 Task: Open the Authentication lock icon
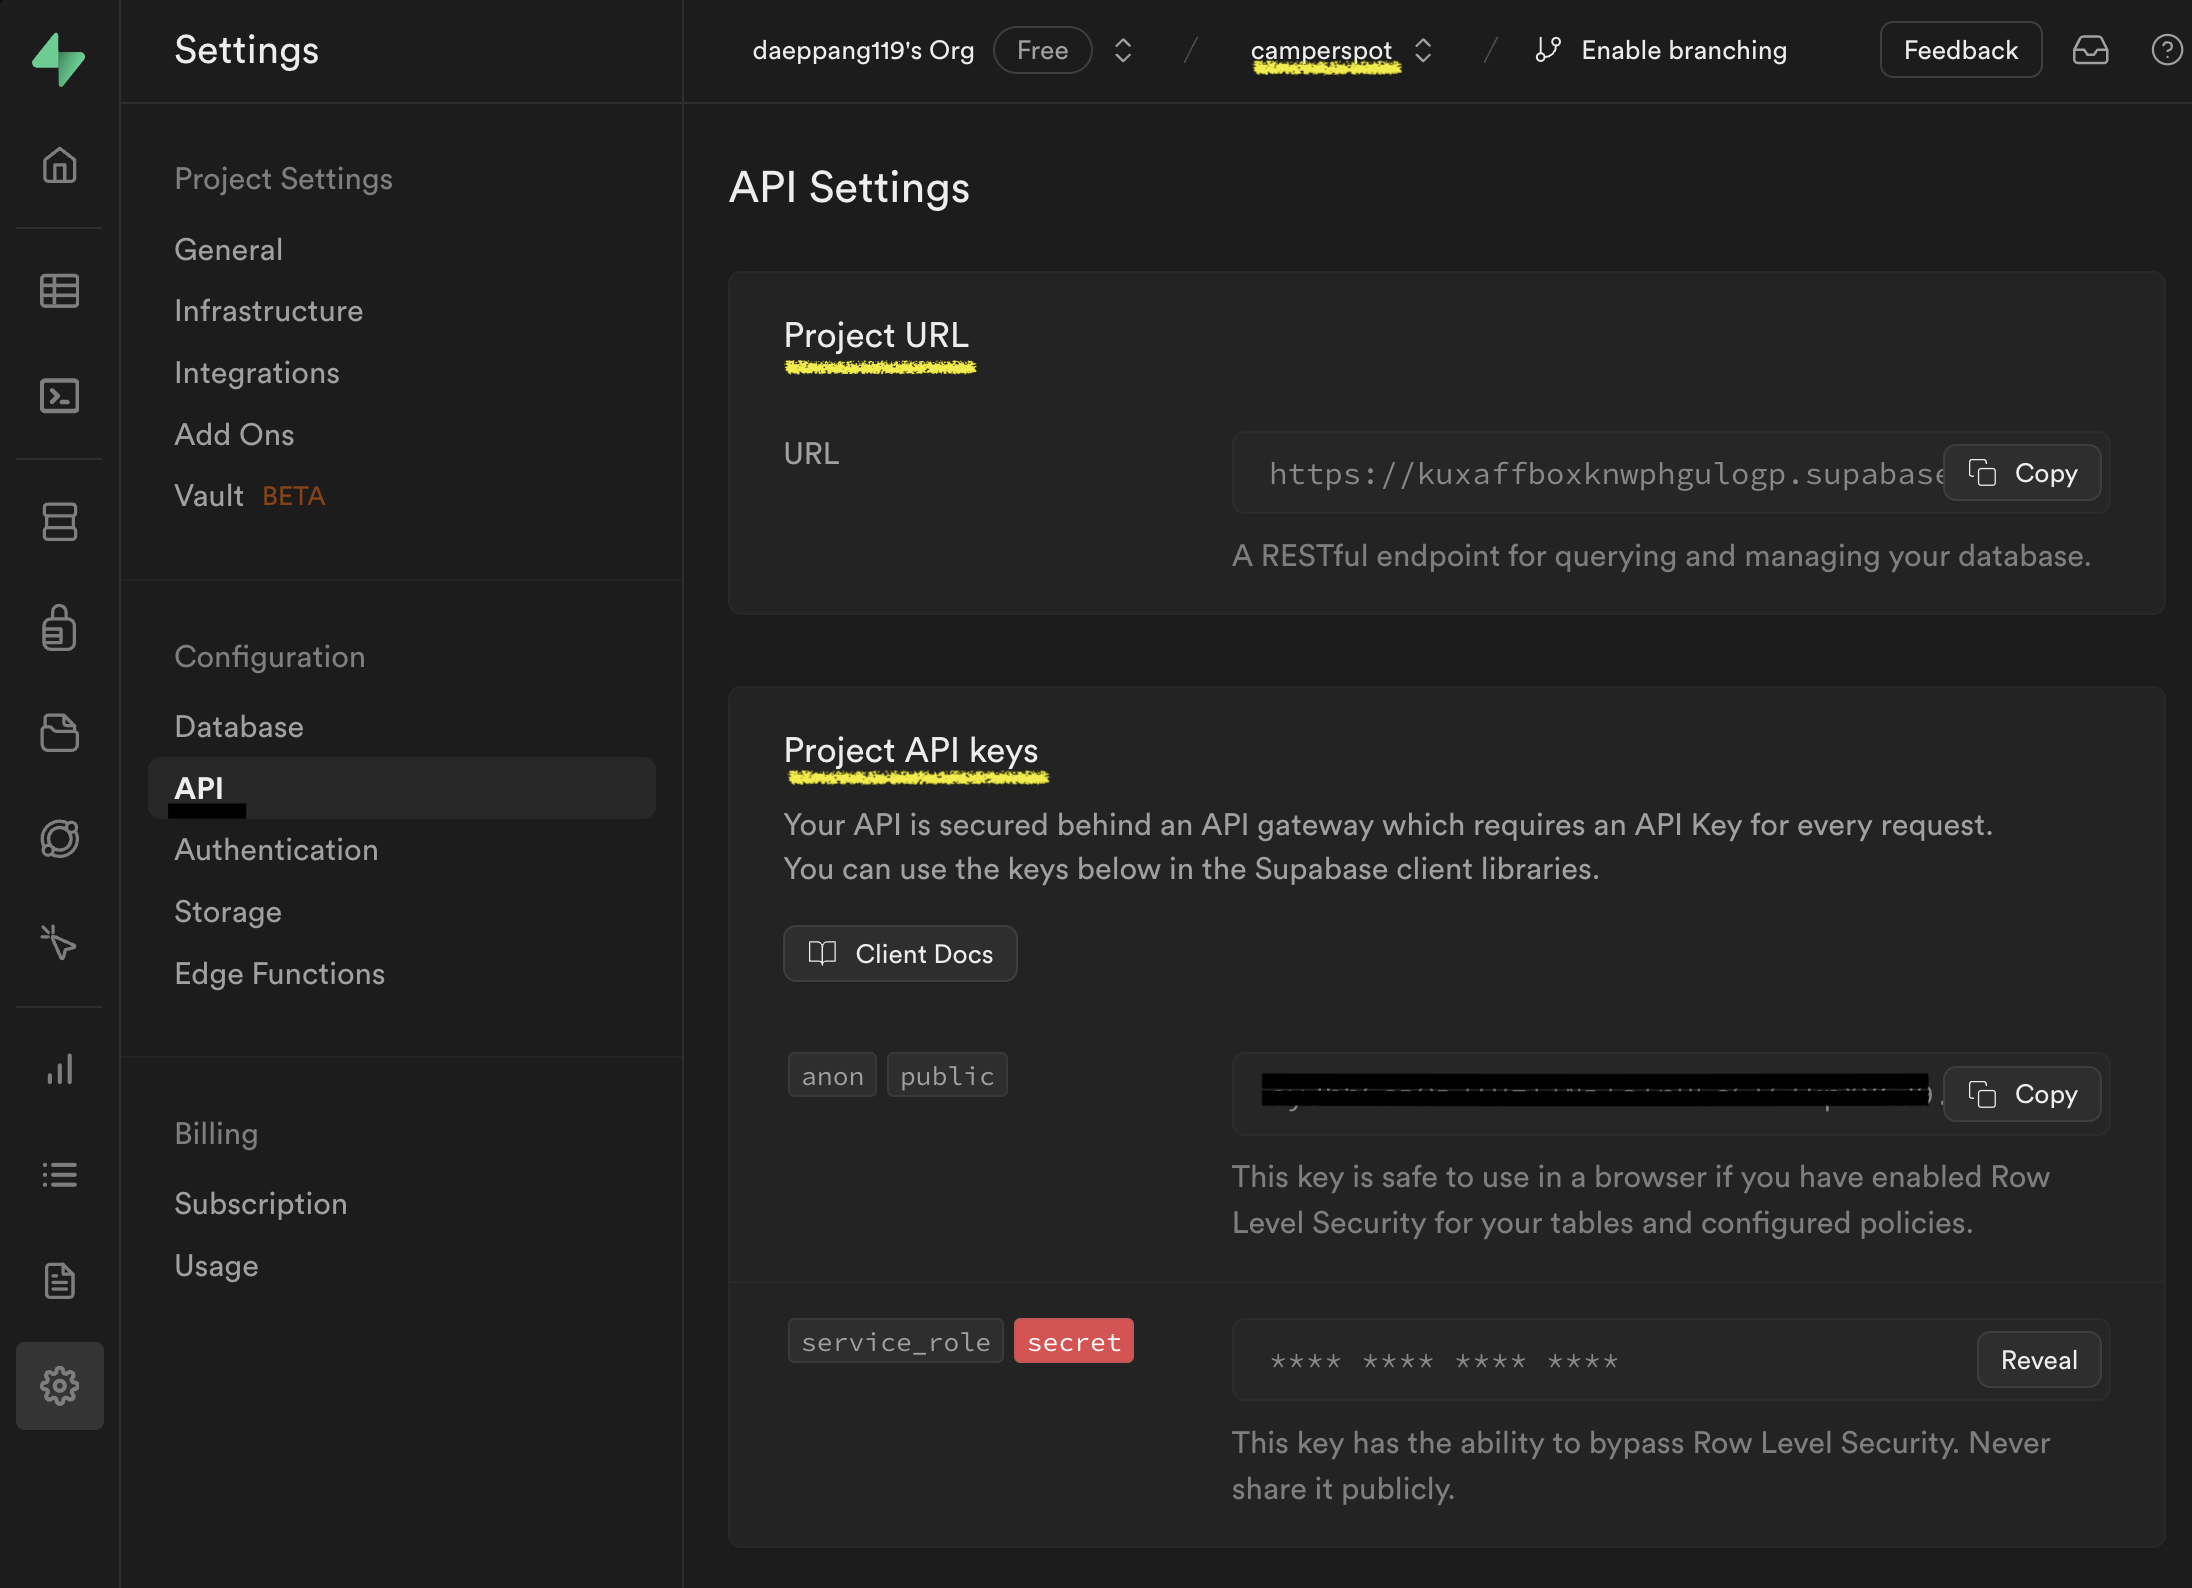(x=59, y=628)
